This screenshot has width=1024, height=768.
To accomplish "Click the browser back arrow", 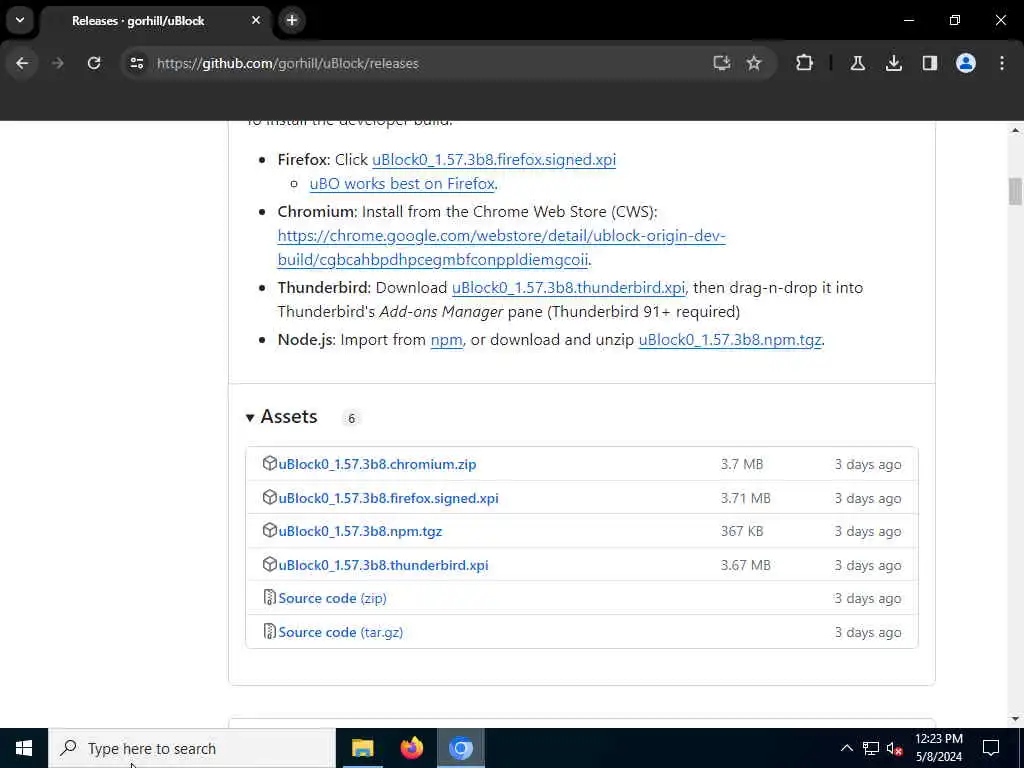I will (22, 63).
